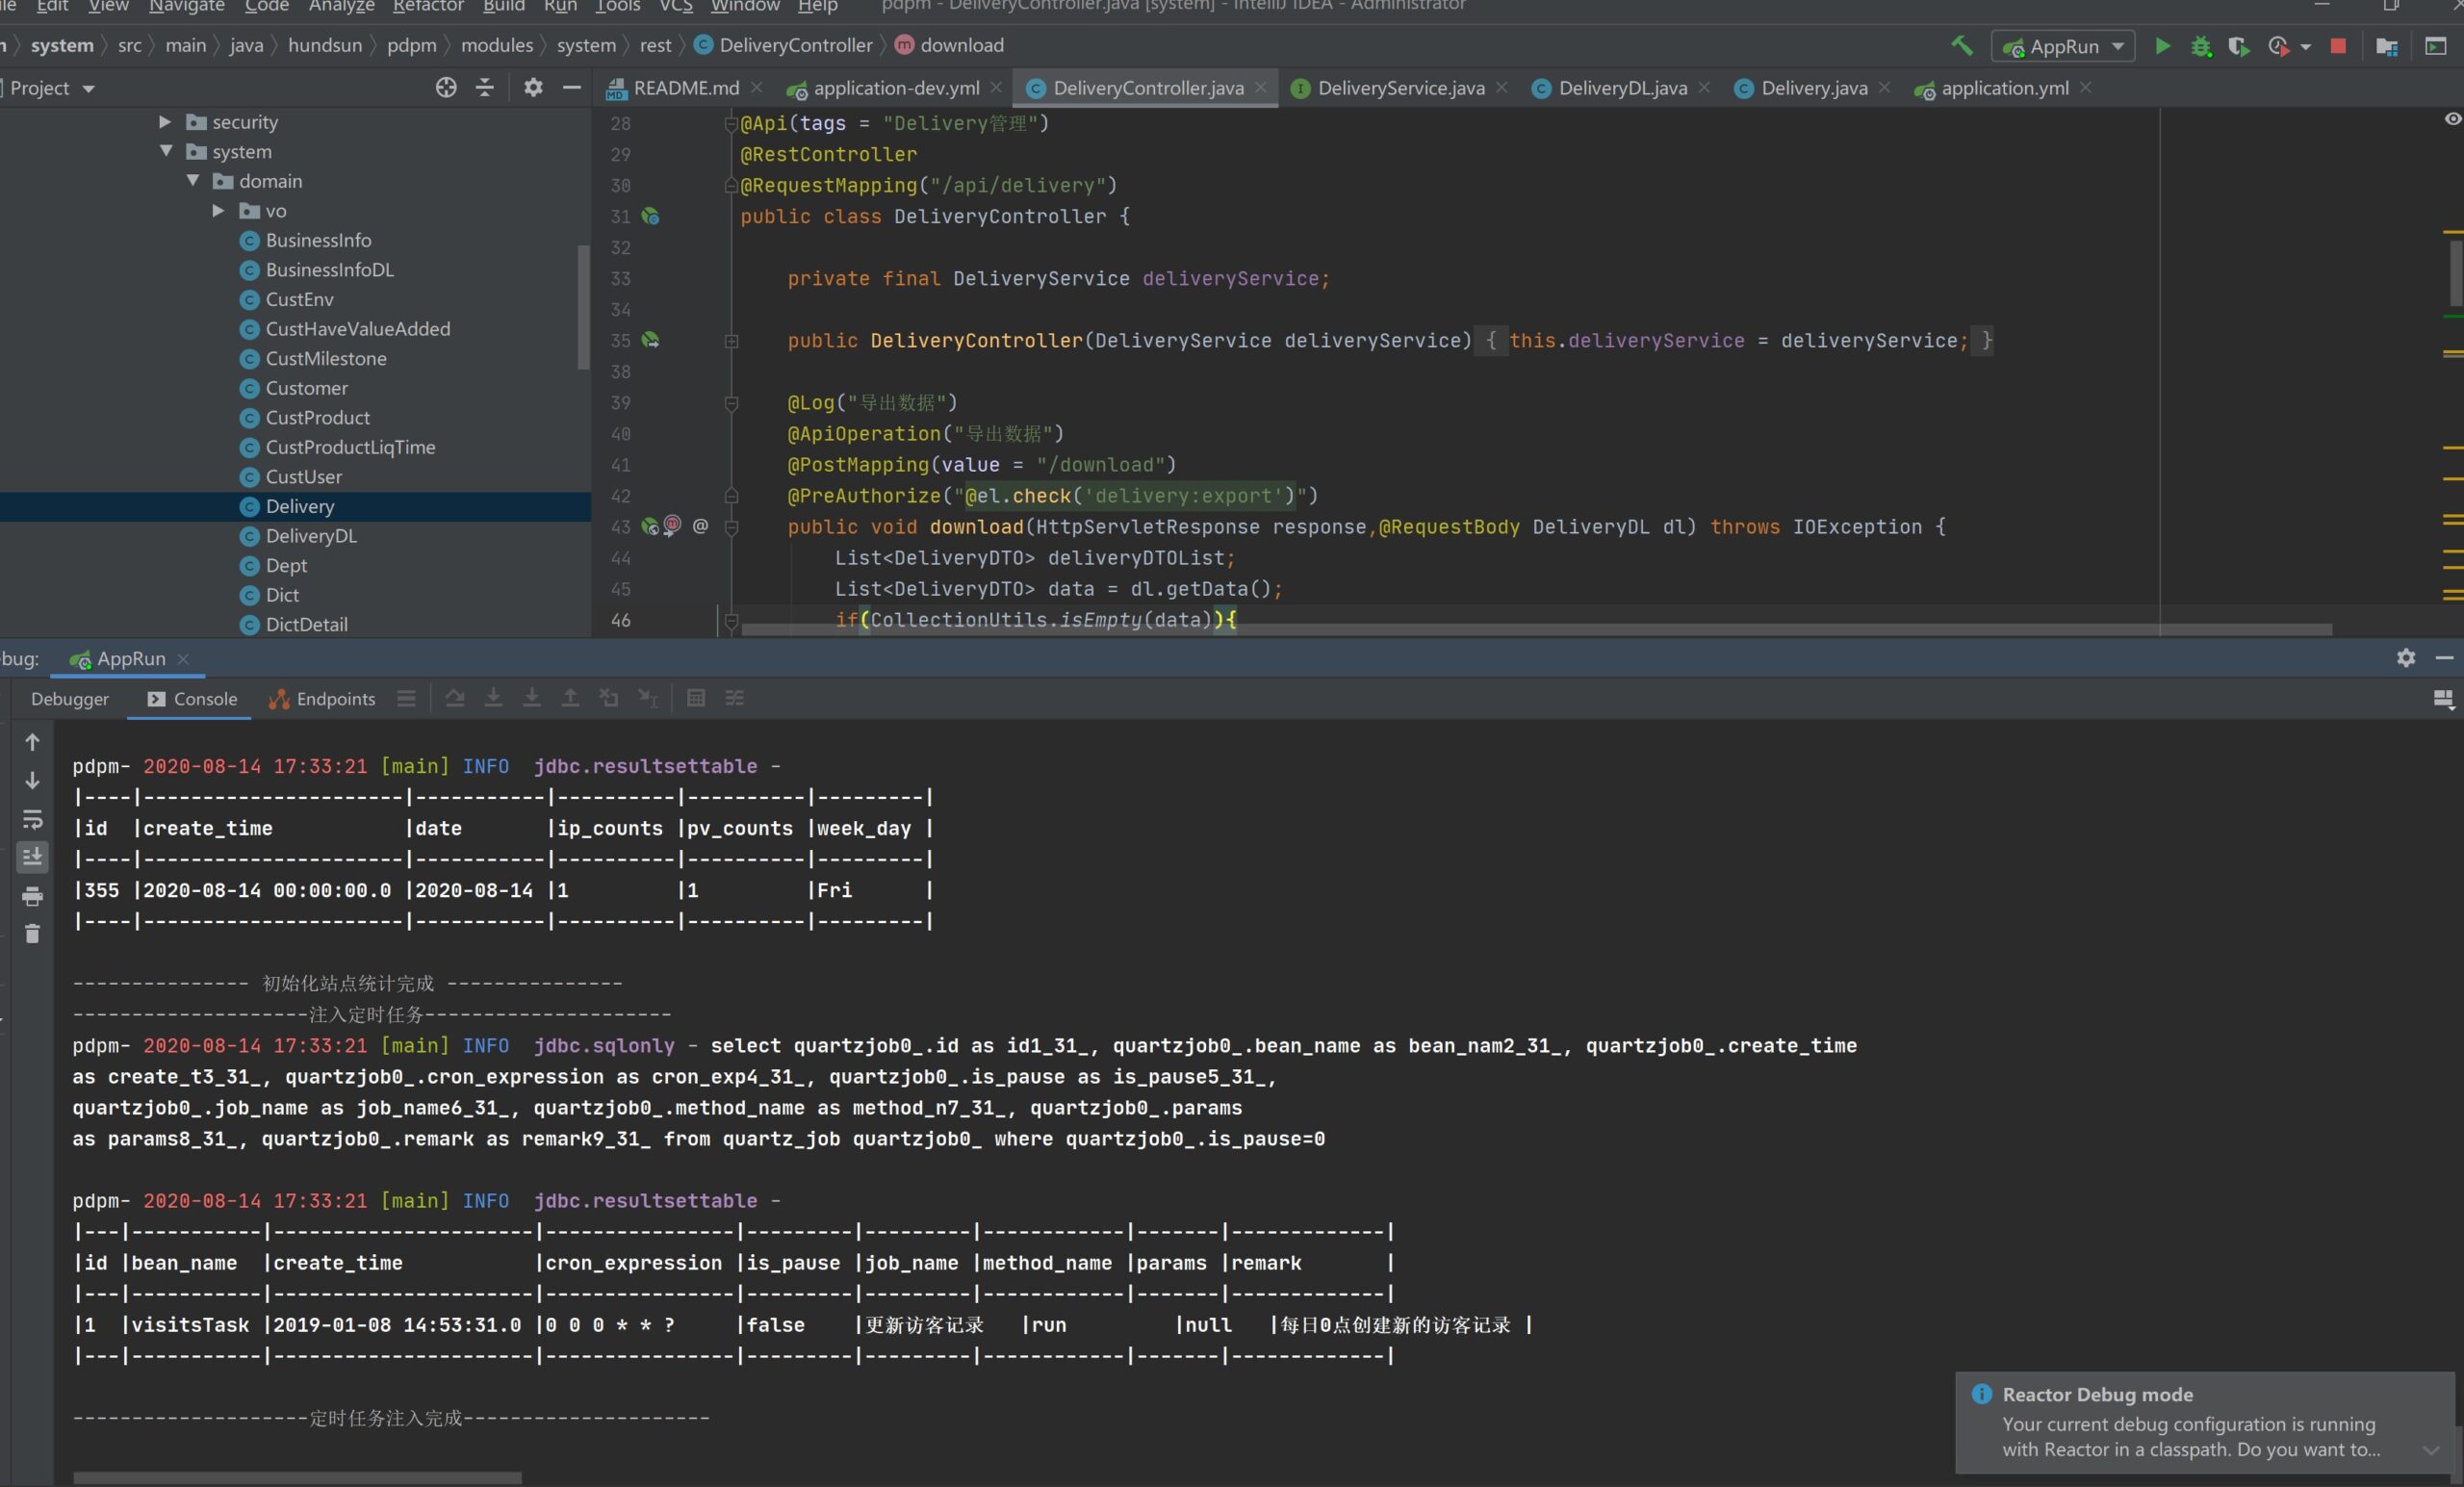This screenshot has width=2464, height=1487.
Task: Expand the Reactor Debug mode notification
Action: pyautogui.click(x=2431, y=1450)
